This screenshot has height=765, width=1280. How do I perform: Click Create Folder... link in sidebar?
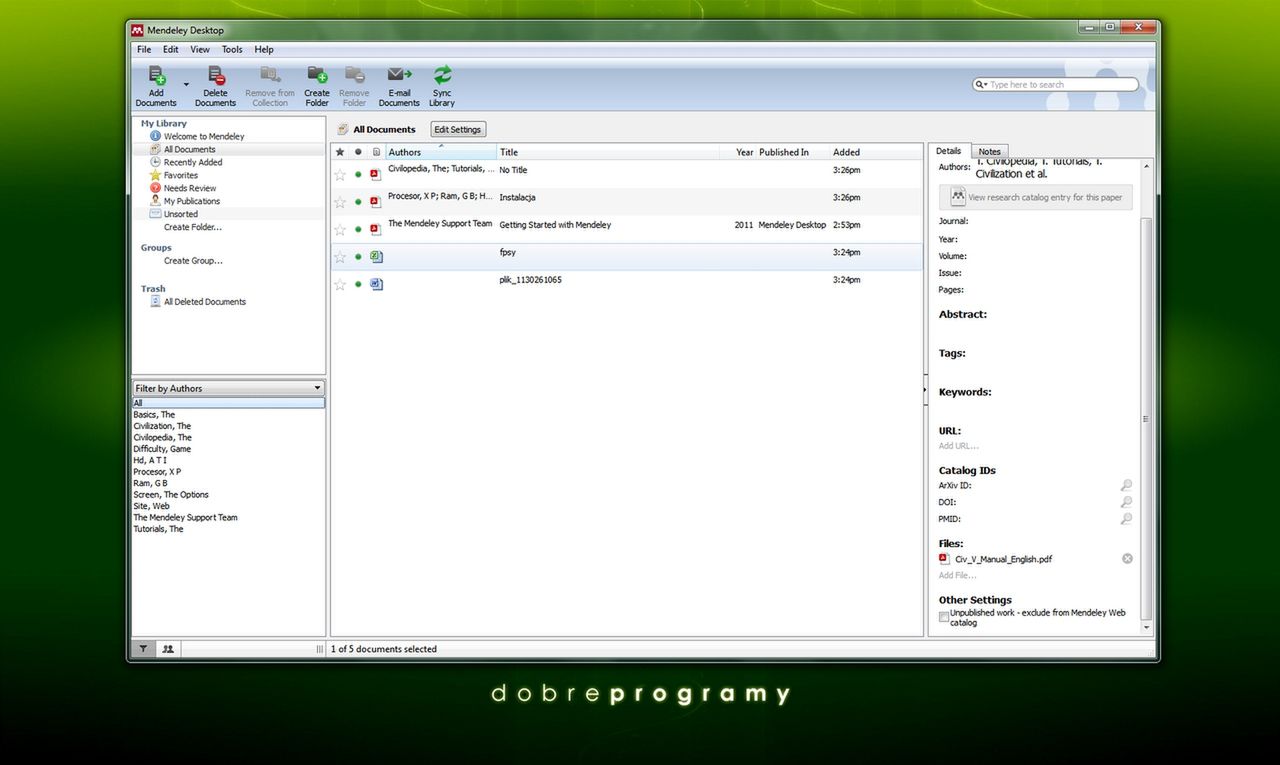point(193,227)
